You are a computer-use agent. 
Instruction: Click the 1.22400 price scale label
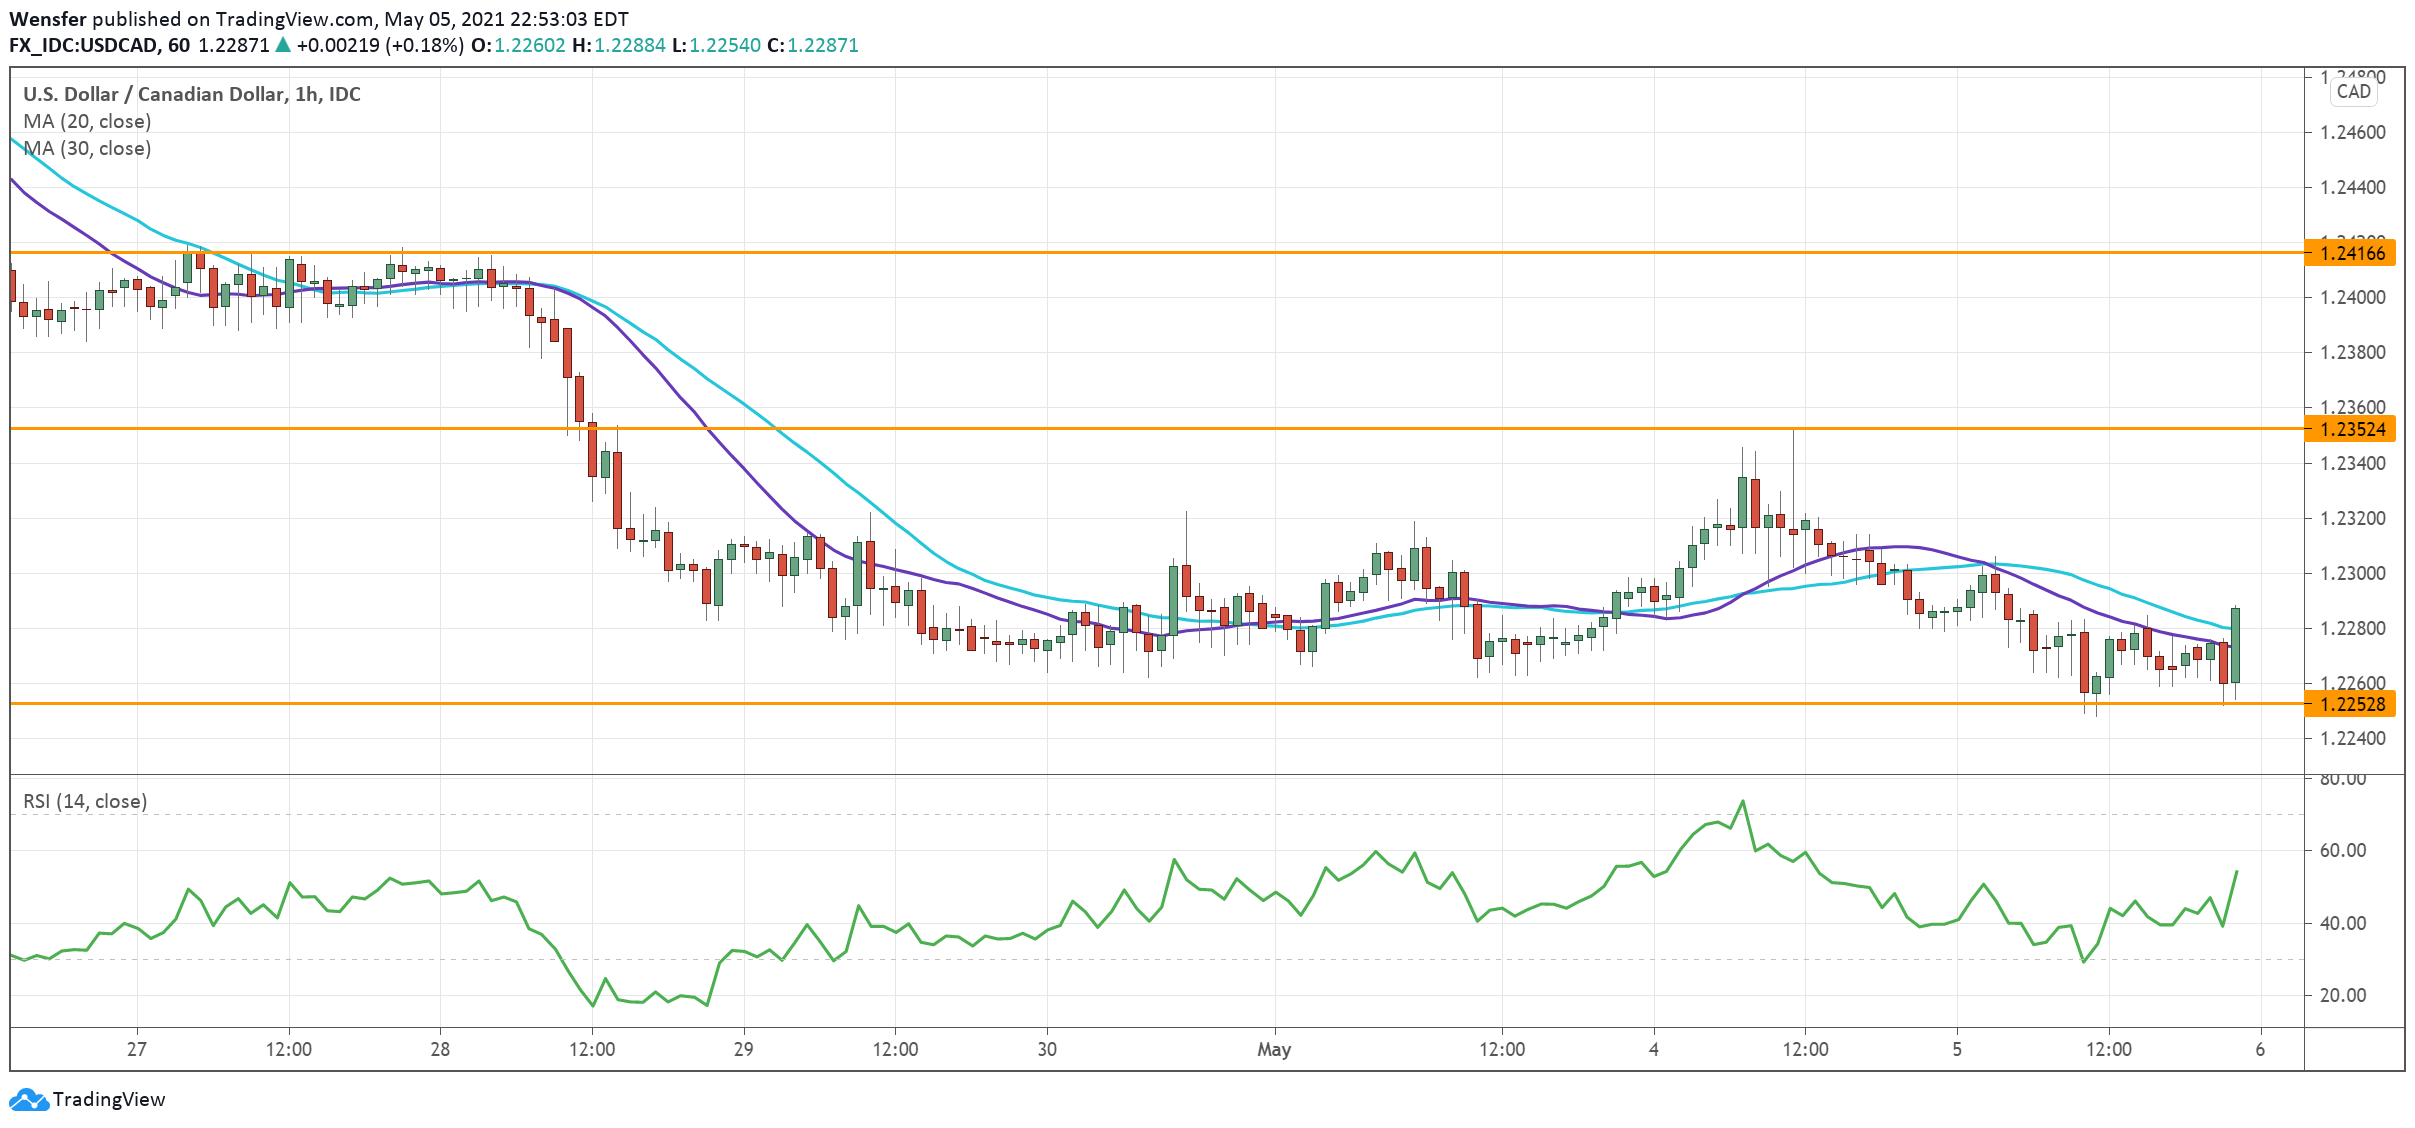click(x=2352, y=738)
